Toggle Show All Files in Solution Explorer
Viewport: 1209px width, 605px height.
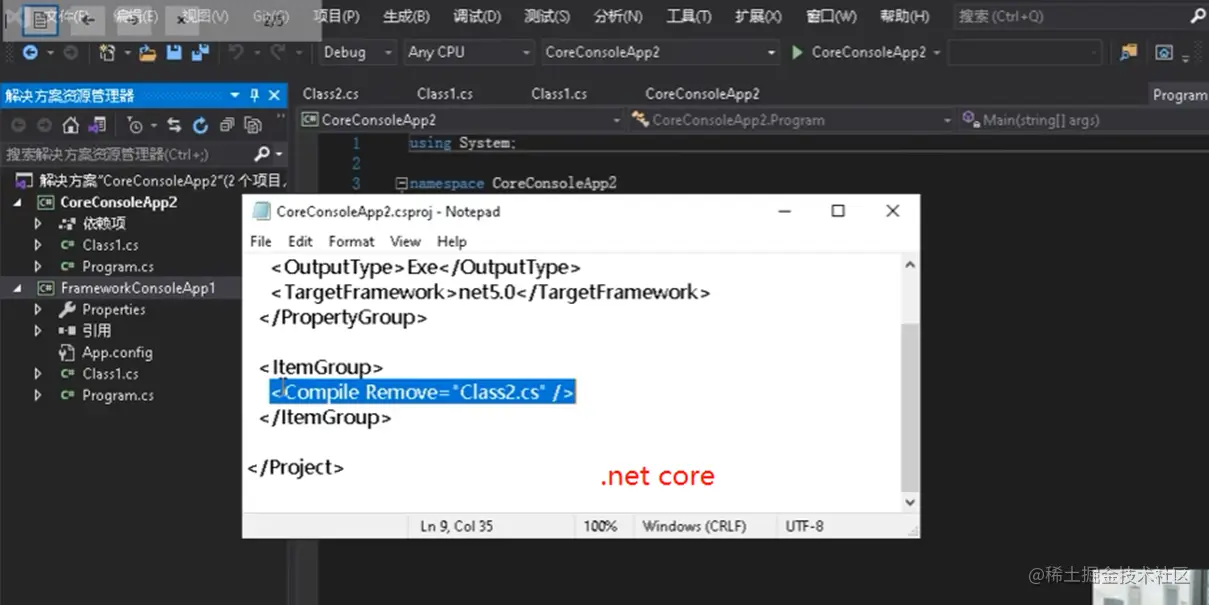click(253, 125)
